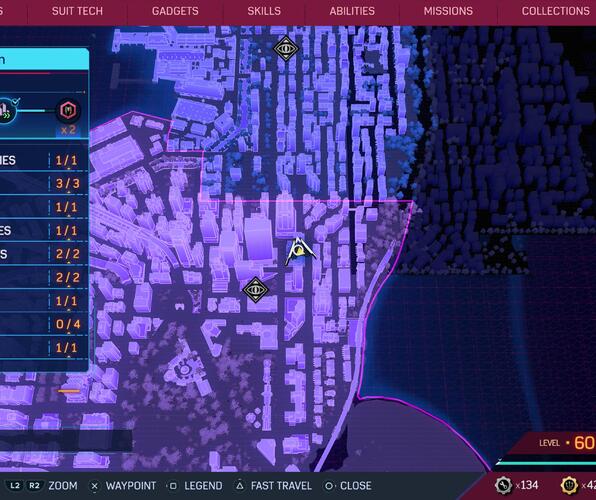
Task: Click the orange scroll indicator below list
Action: [x=69, y=391]
